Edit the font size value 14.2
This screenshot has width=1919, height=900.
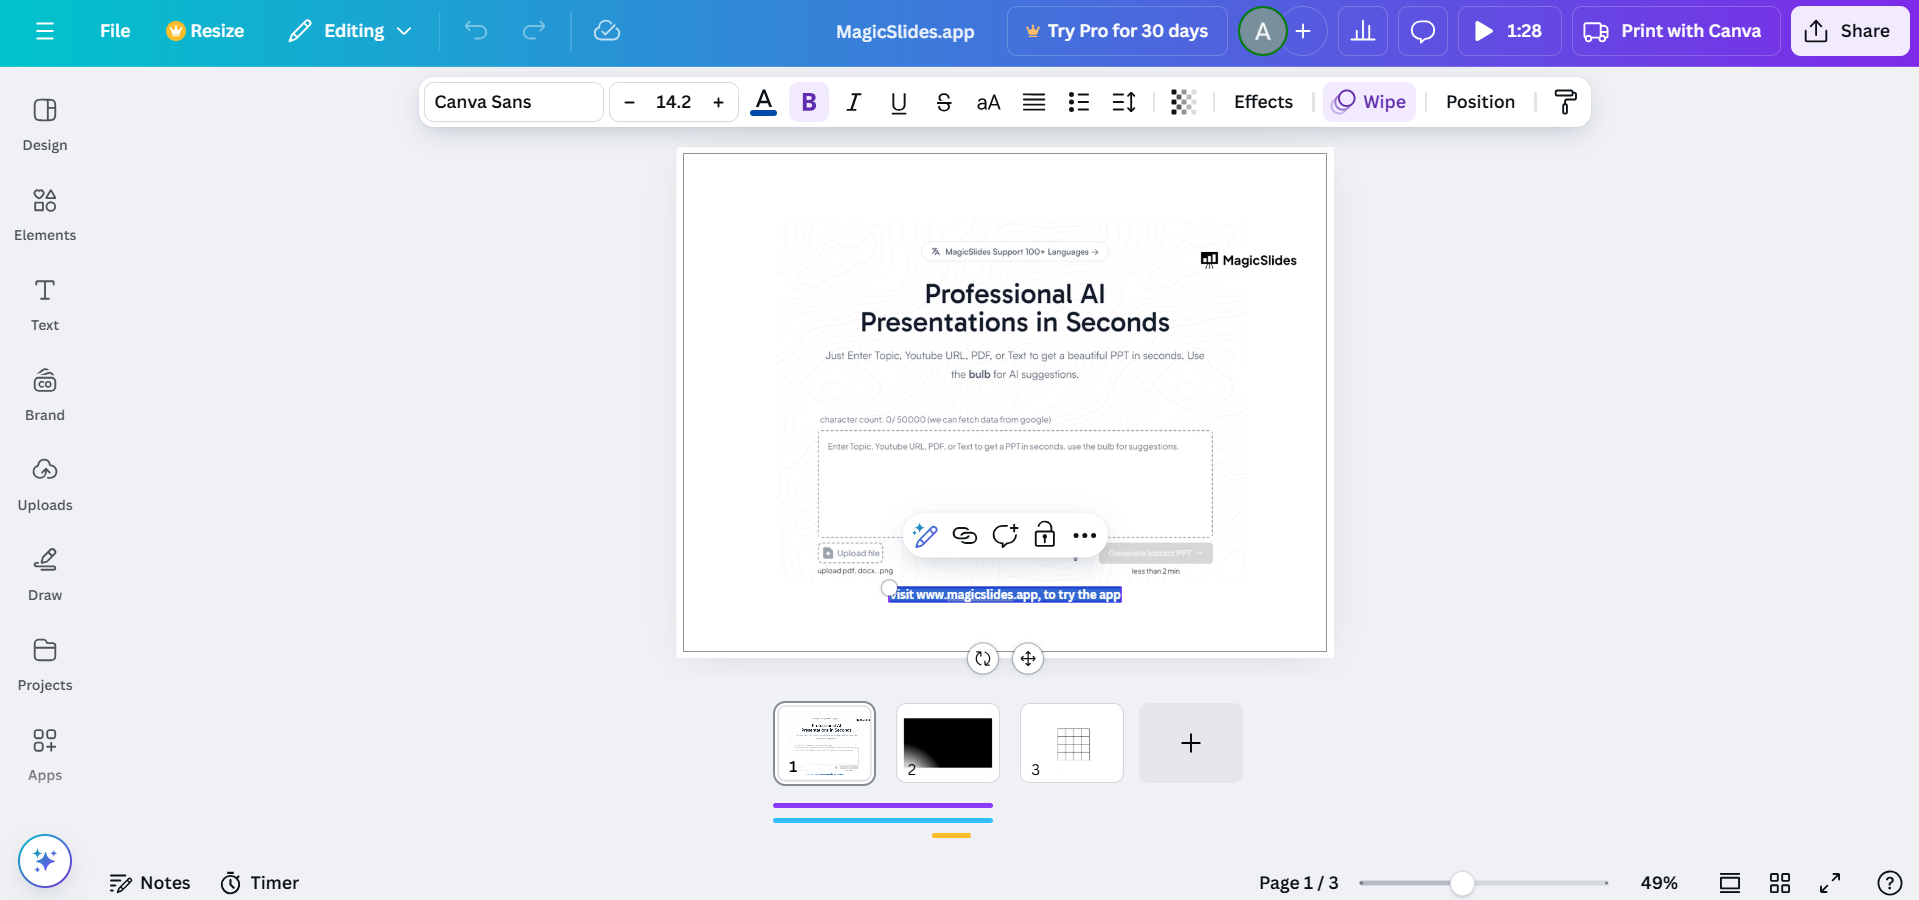[674, 102]
